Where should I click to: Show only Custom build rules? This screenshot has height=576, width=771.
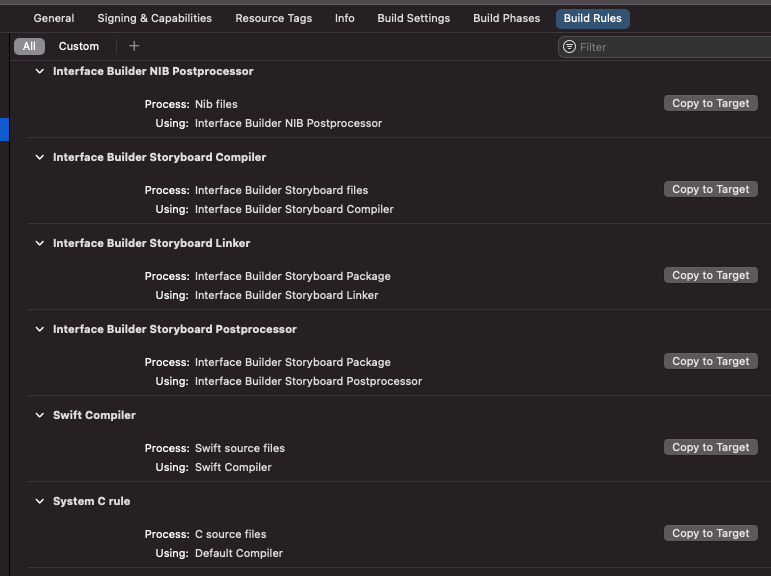79,46
